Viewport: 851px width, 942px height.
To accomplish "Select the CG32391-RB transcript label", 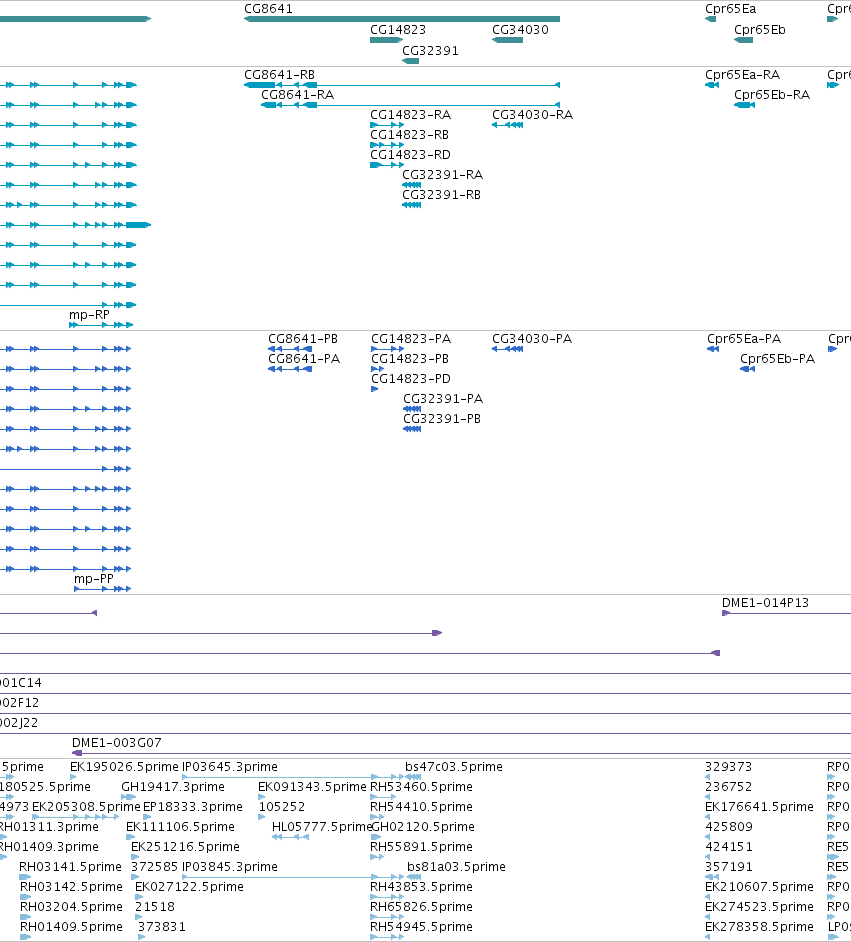I will pos(441,195).
